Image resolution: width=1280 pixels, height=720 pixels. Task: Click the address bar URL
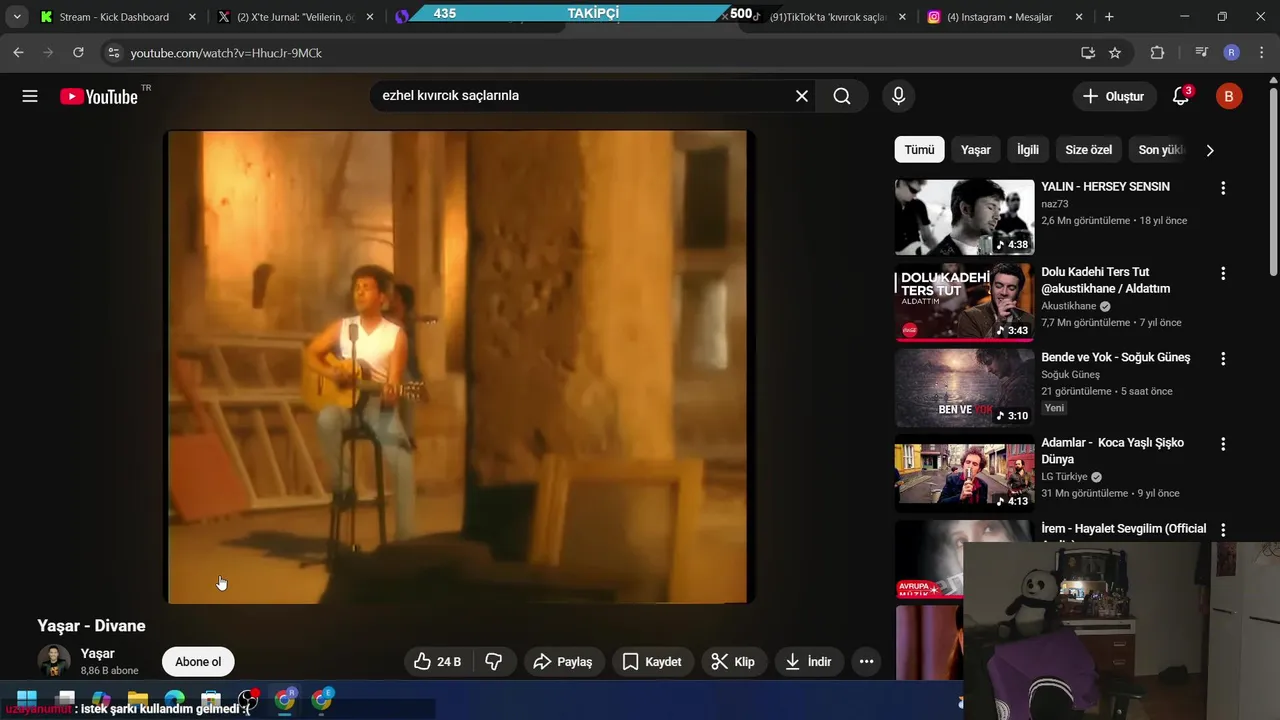coord(227,53)
